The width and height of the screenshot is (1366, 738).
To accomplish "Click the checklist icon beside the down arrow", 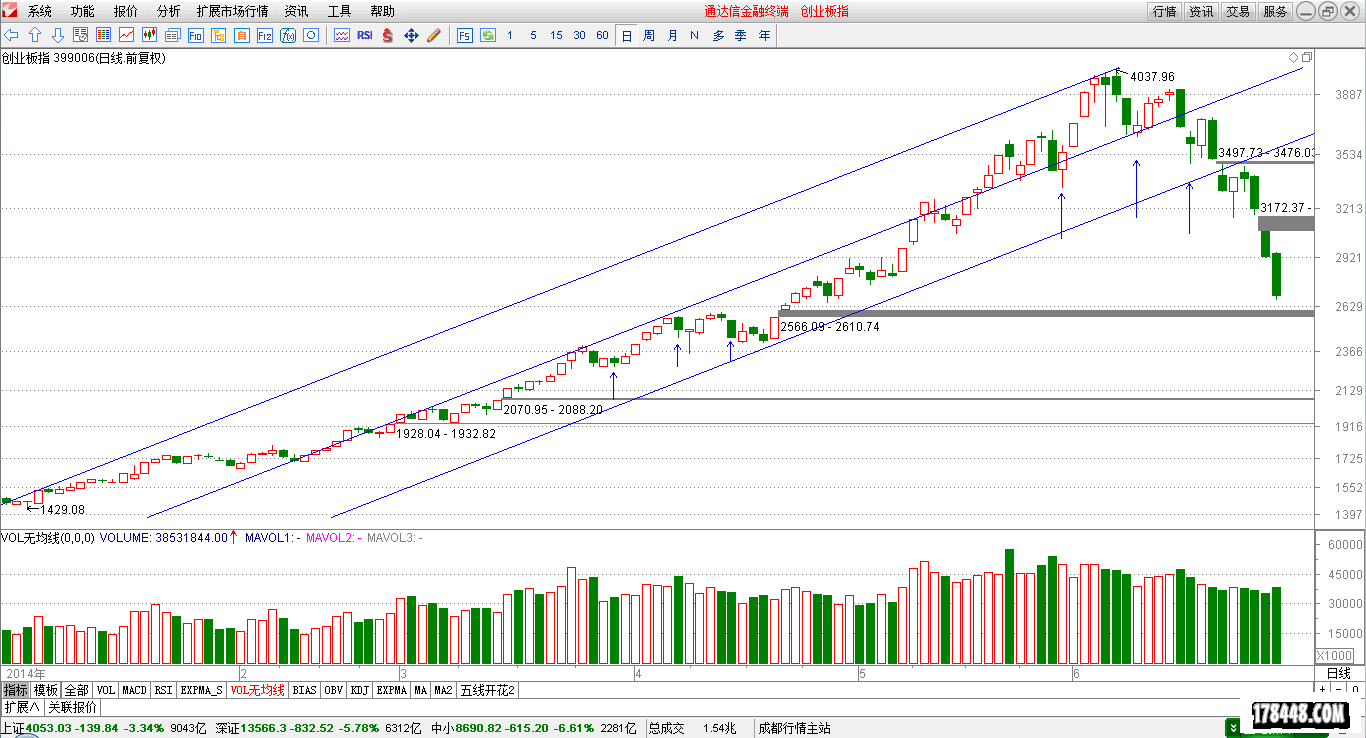I will (80, 35).
